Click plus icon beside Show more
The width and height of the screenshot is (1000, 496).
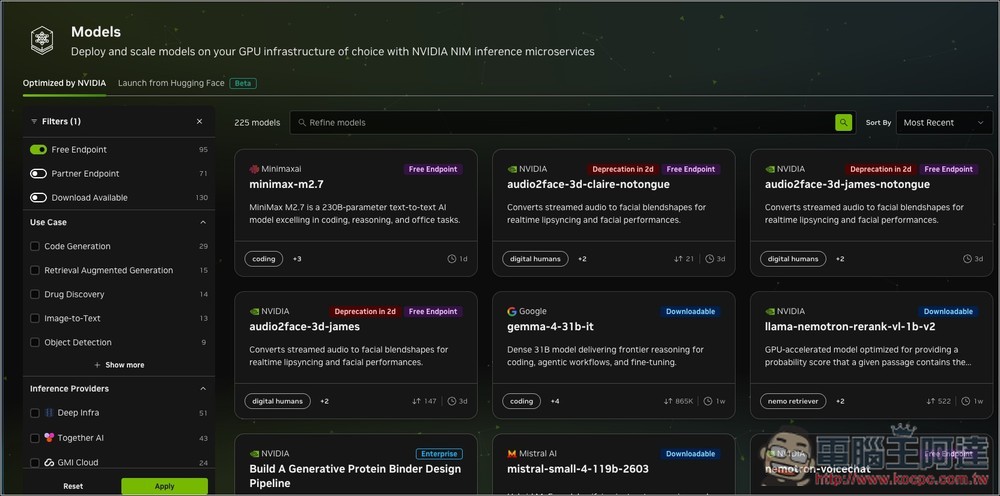tap(97, 365)
